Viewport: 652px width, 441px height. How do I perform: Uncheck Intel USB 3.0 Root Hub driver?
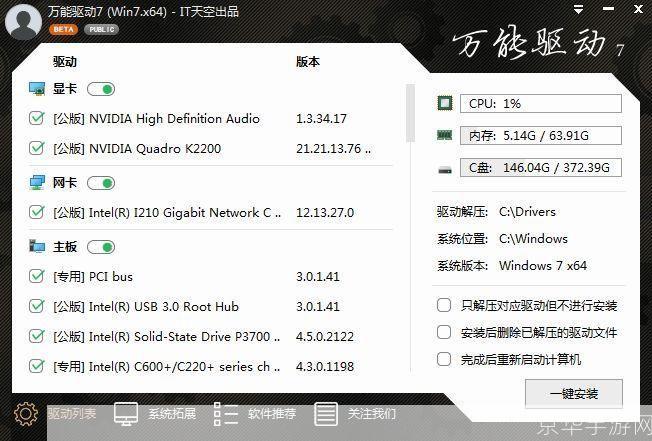[x=37, y=306]
